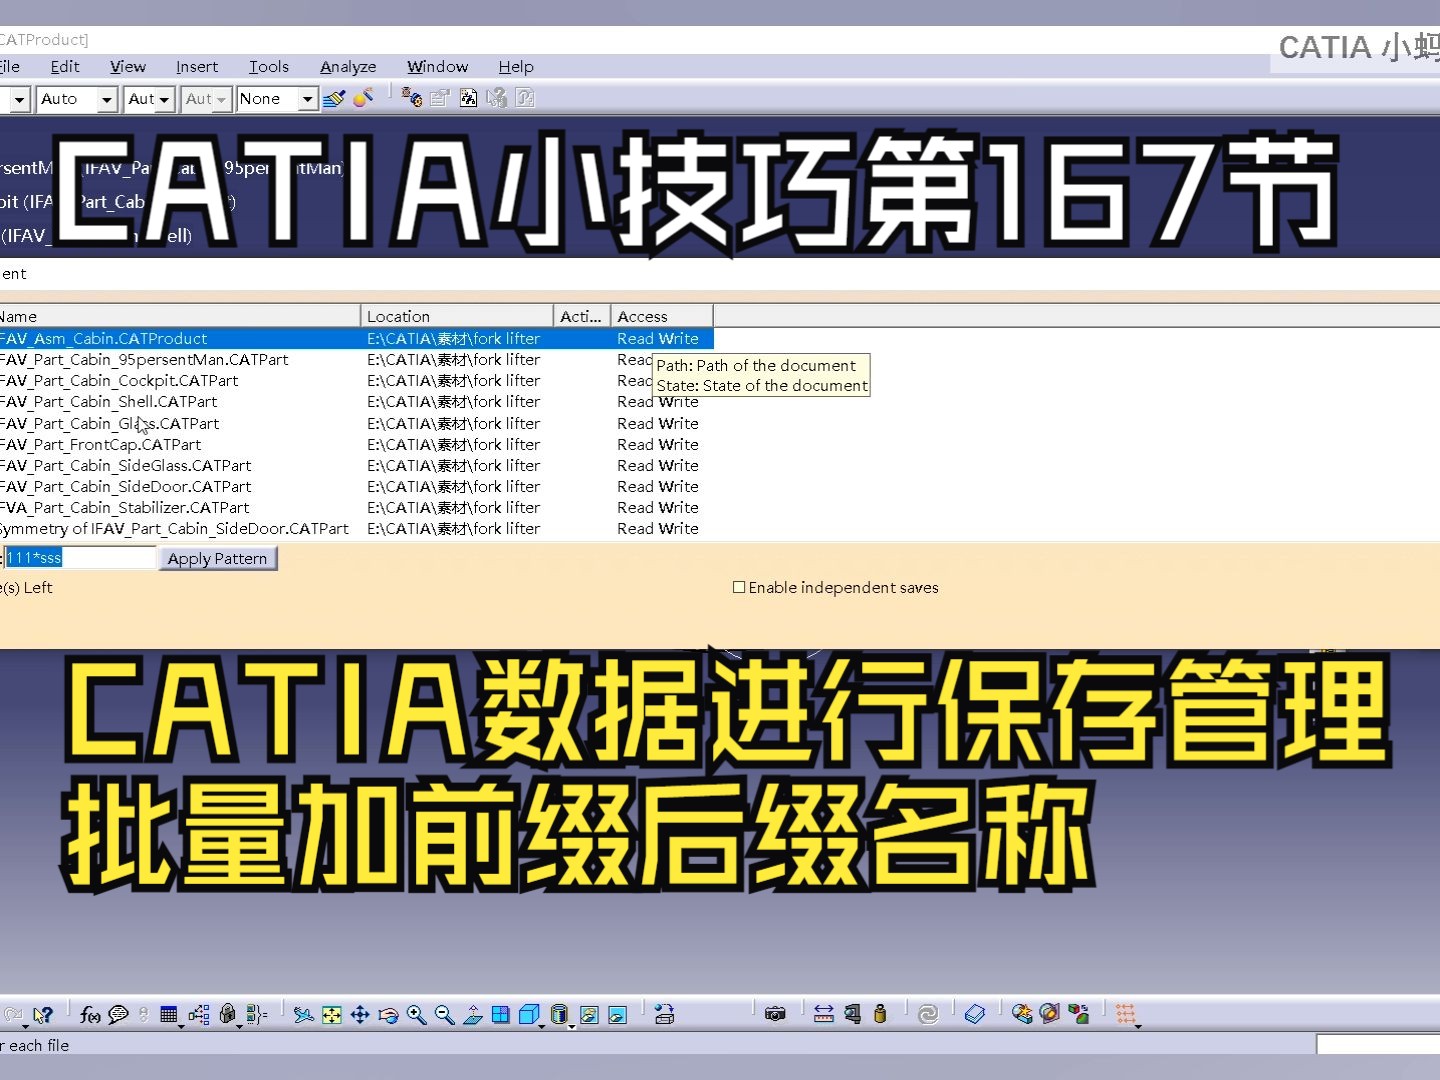Screen dimensions: 1440x1080
Task: Click the pattern input field with 111*sss
Action: coord(80,558)
